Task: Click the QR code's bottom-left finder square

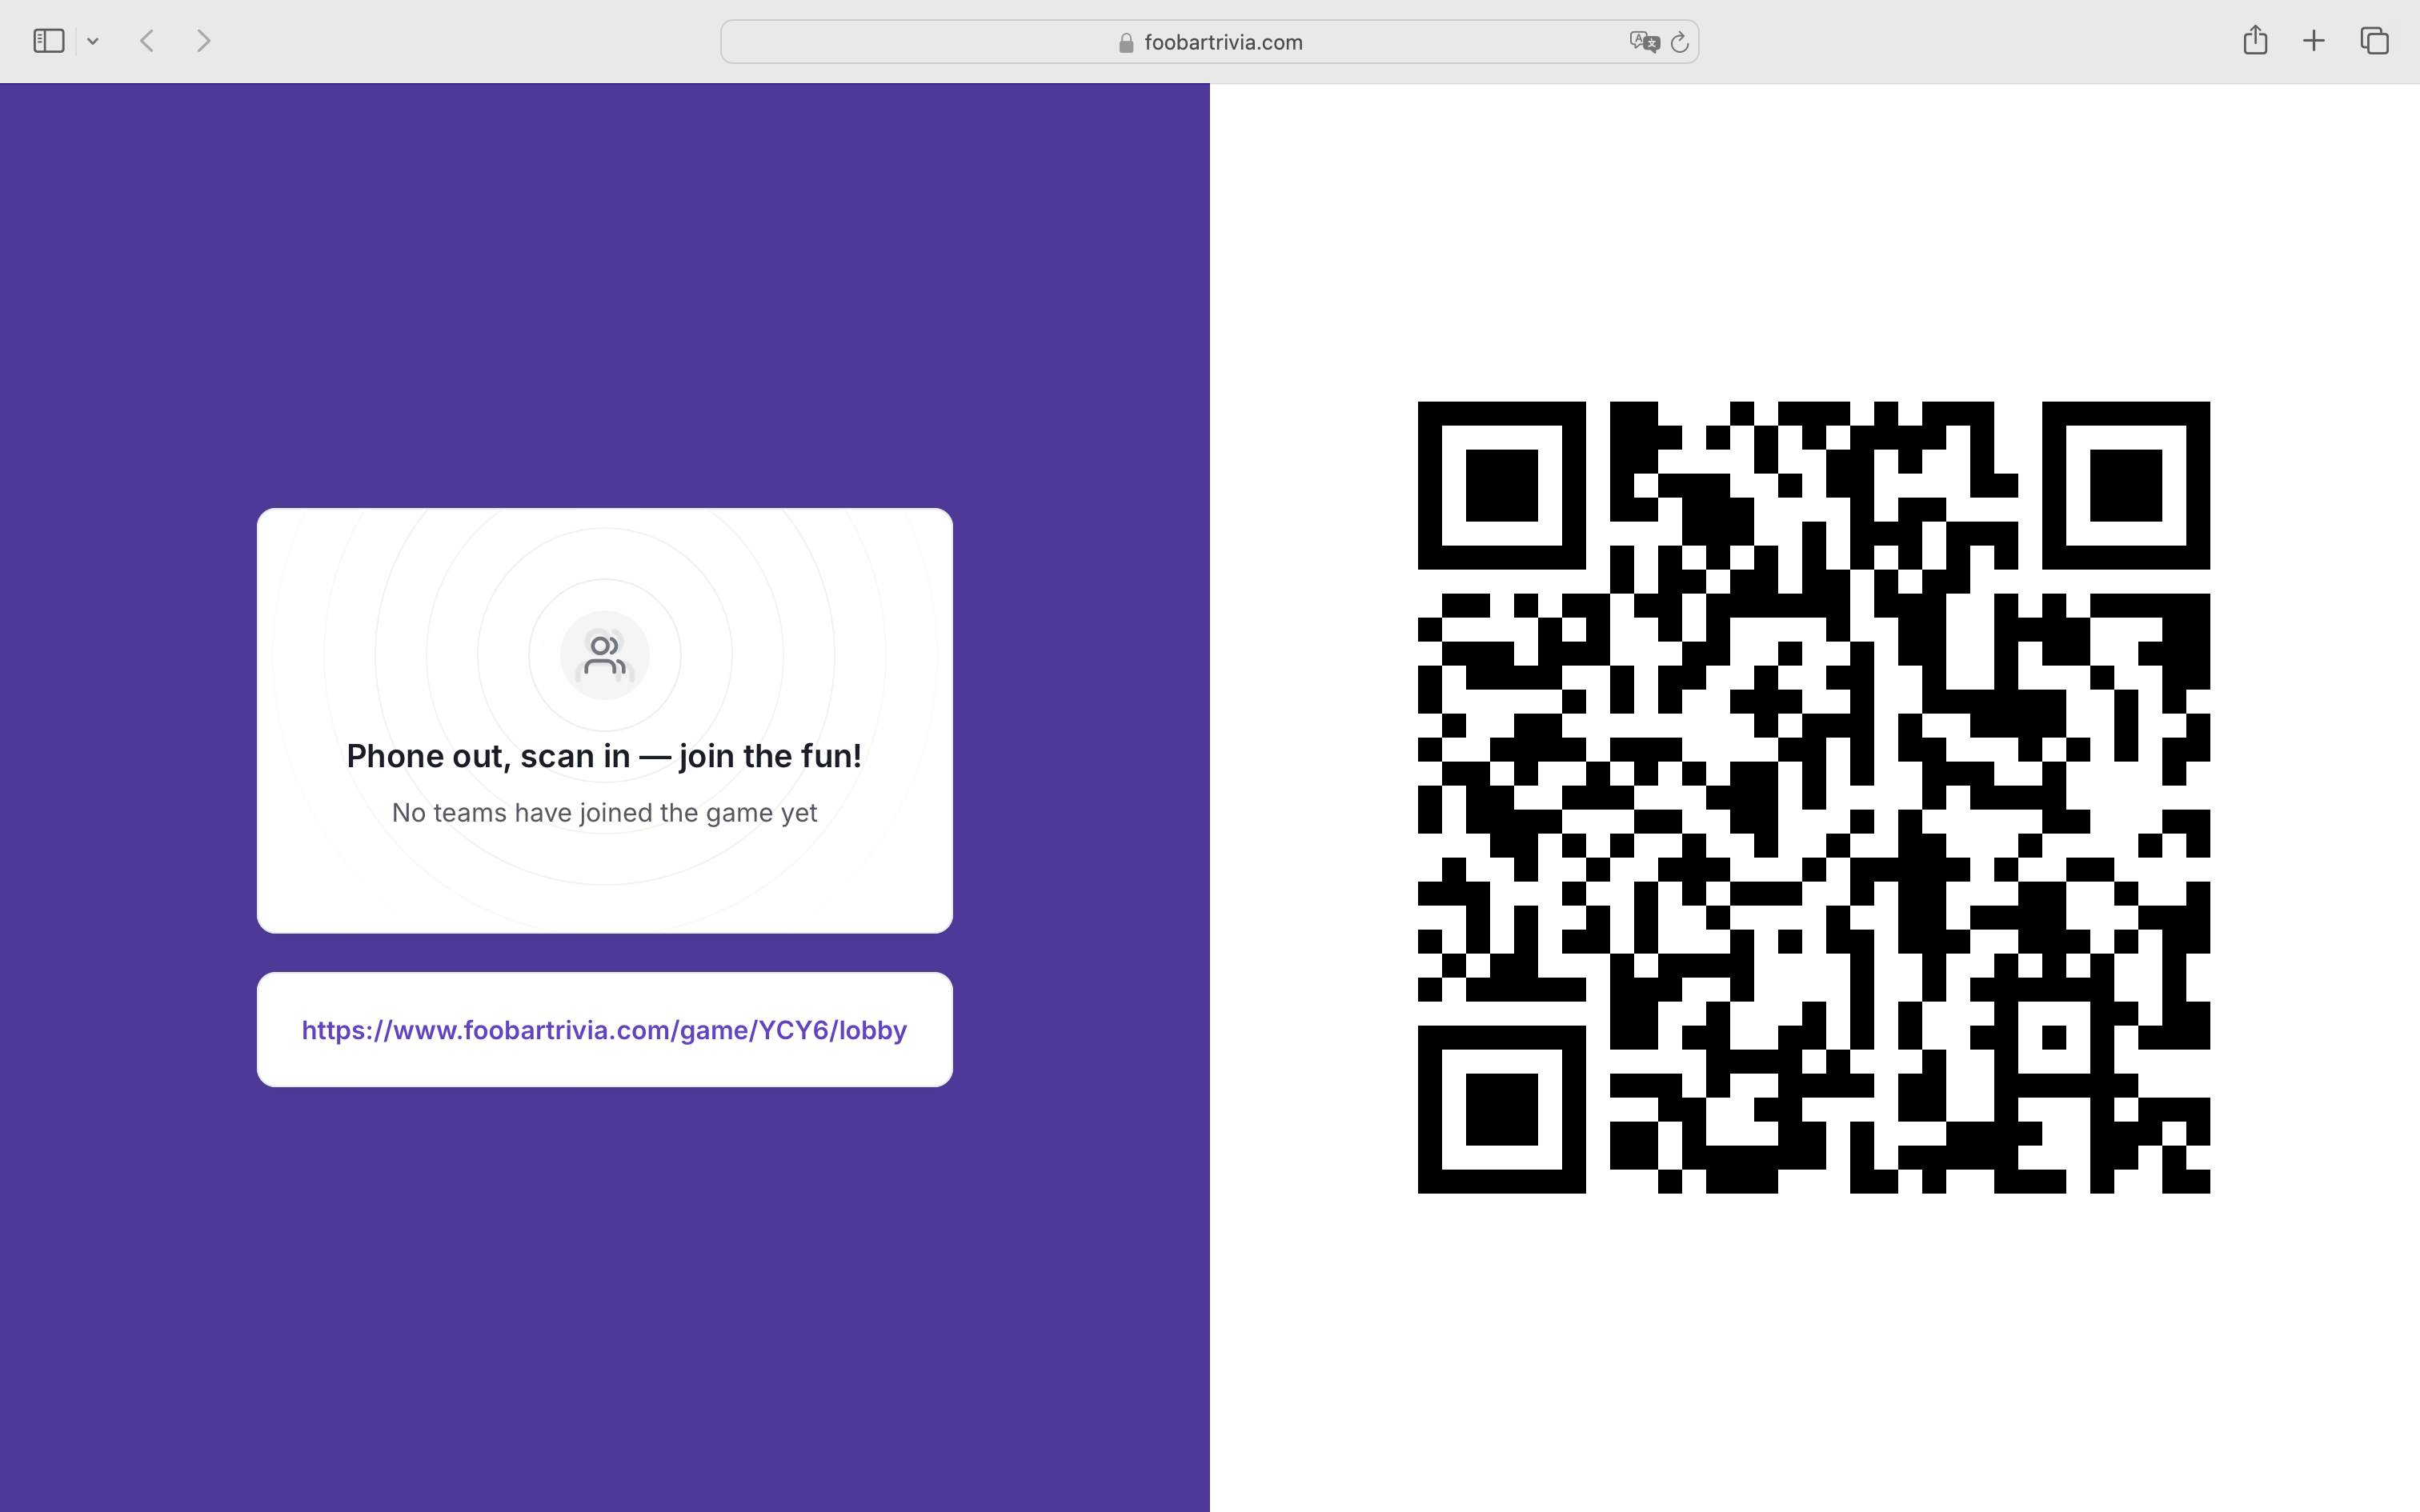Action: pos(1501,1109)
